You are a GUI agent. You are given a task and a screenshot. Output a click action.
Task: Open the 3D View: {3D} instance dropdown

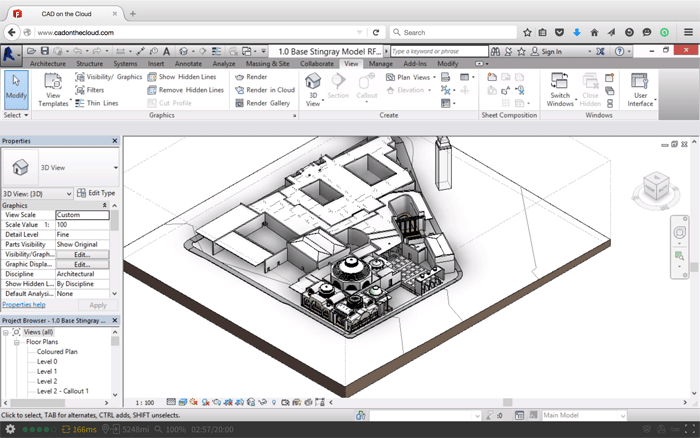coord(37,194)
